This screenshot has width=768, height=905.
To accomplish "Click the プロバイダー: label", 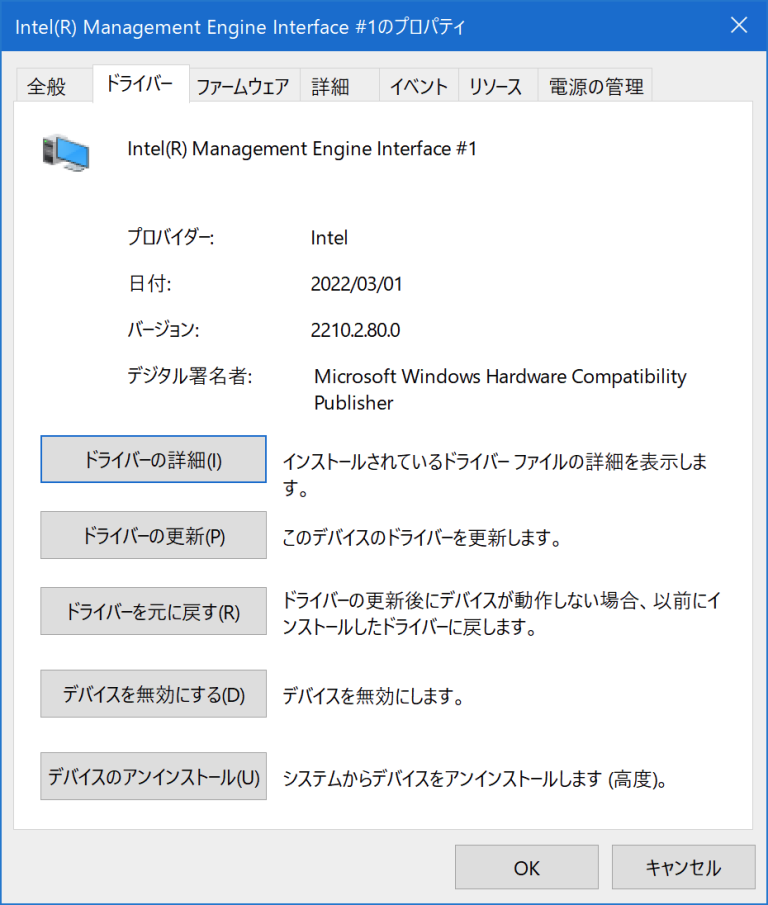I will tap(171, 237).
